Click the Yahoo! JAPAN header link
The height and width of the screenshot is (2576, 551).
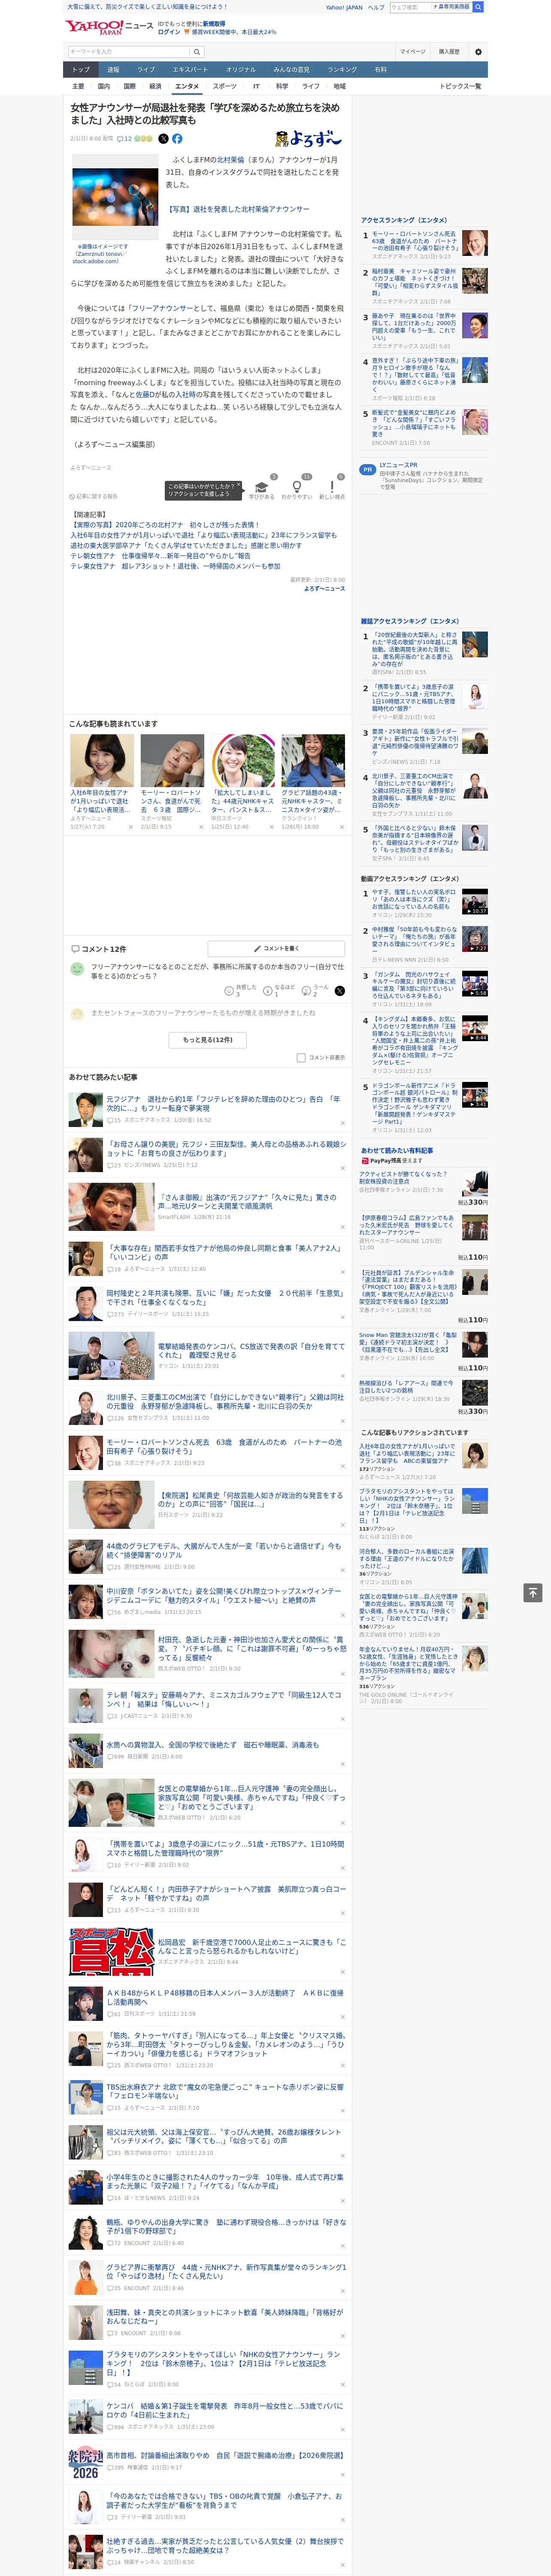[344, 7]
